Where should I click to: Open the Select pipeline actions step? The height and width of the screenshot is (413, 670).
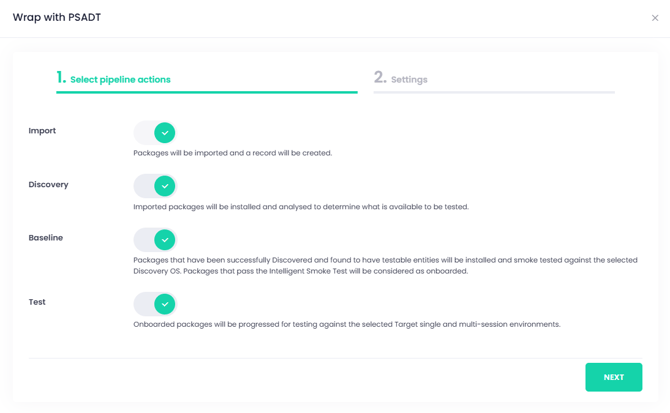120,79
